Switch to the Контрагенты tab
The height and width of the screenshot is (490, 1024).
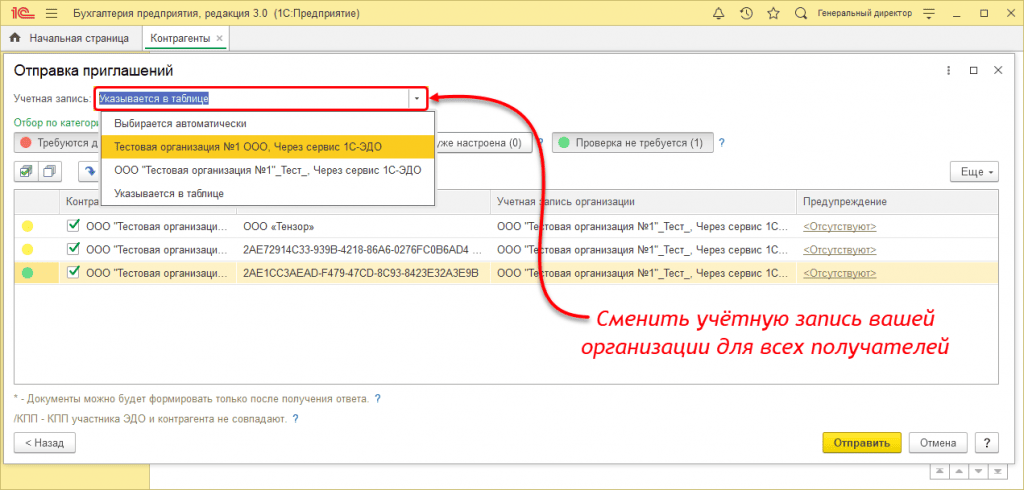181,38
